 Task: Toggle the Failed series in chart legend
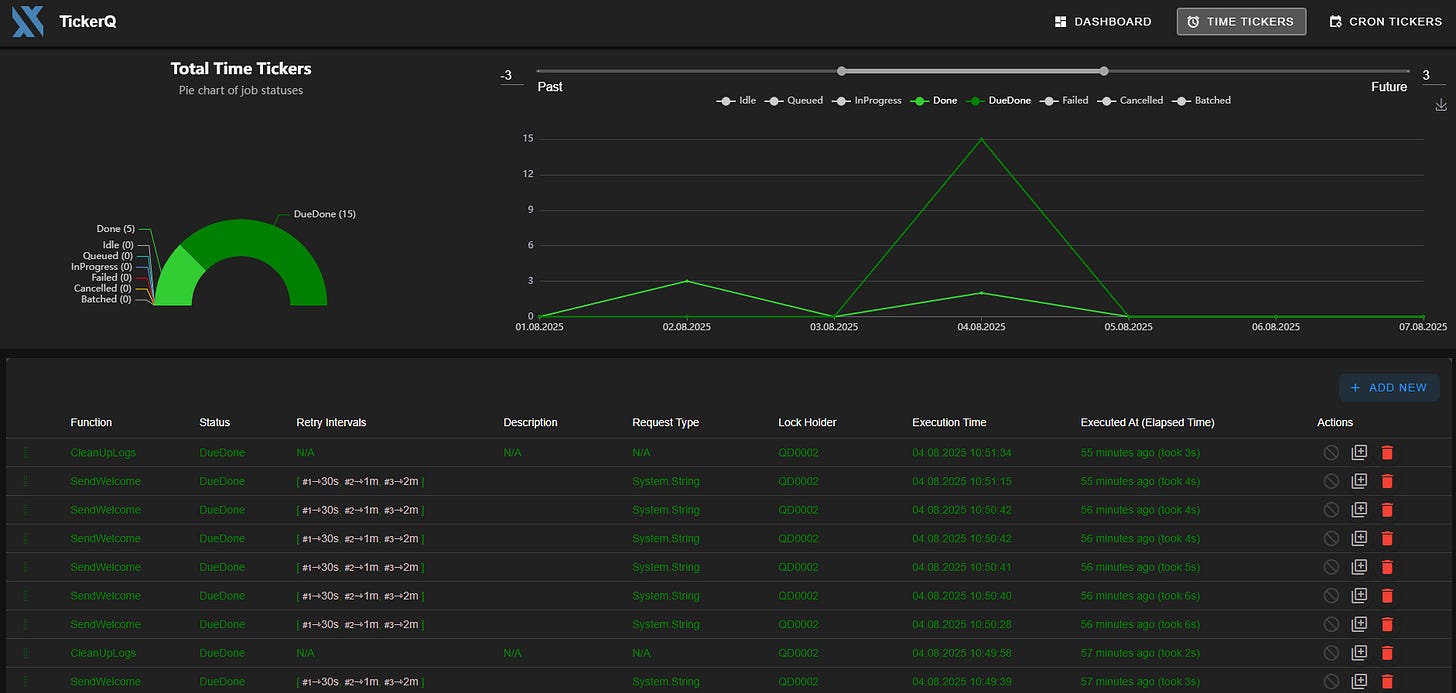pos(1065,101)
